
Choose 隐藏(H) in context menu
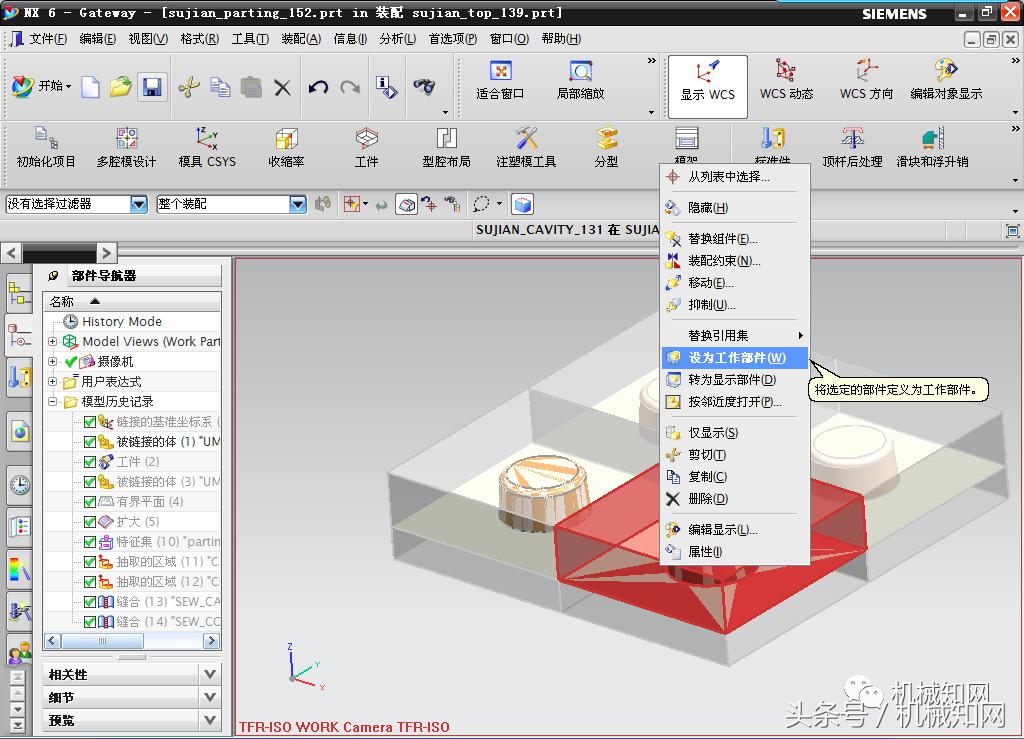point(735,208)
